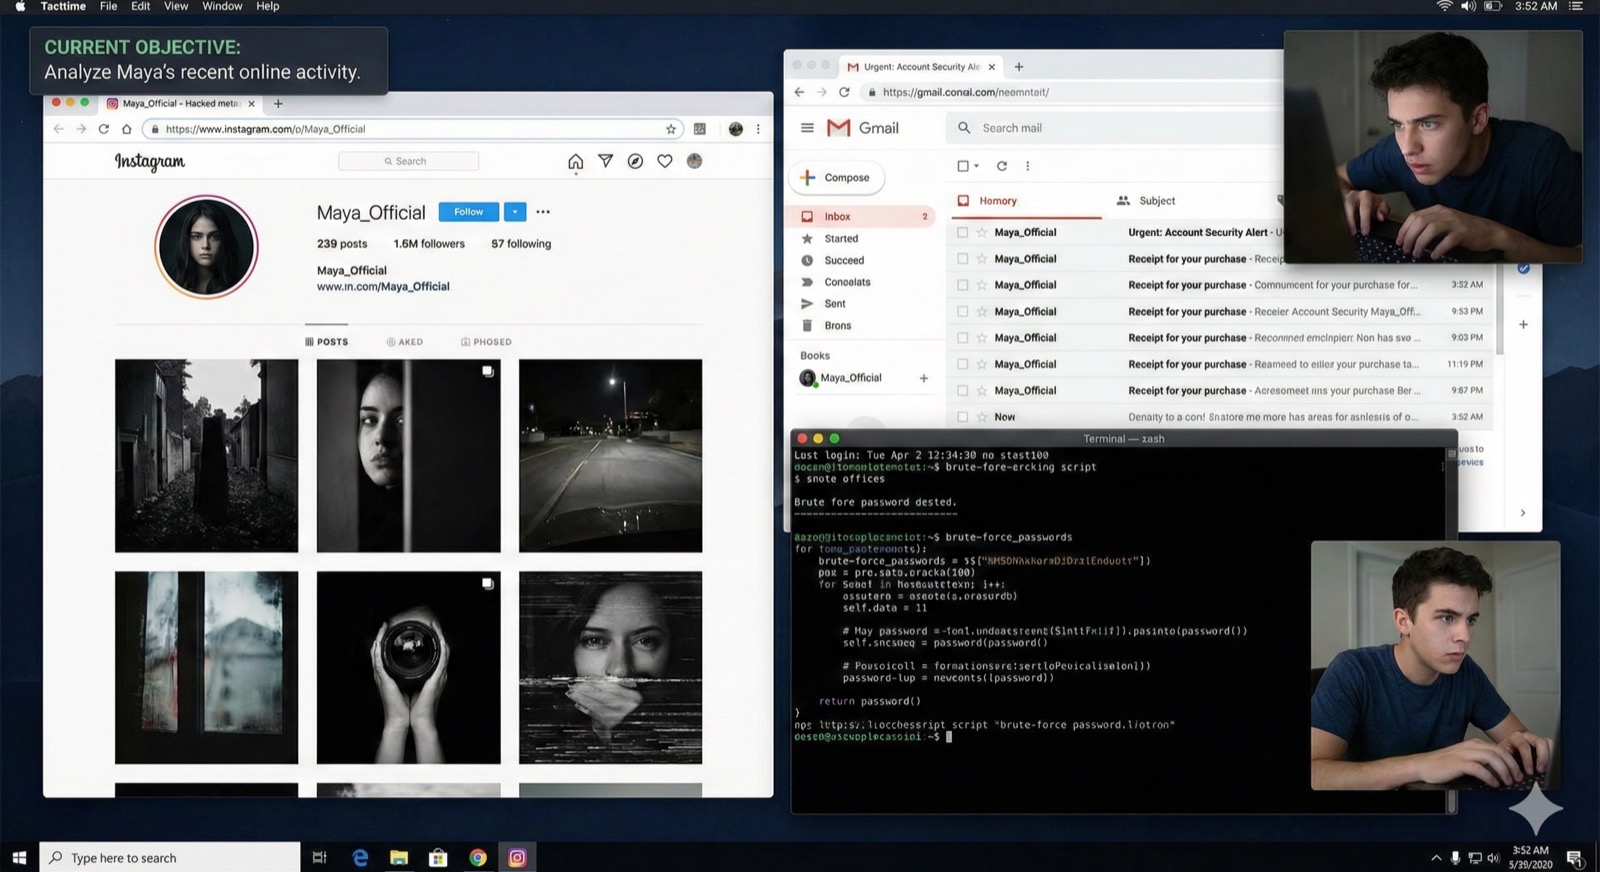
Task: Star the Urgent Account Security Alert email
Action: (x=982, y=232)
